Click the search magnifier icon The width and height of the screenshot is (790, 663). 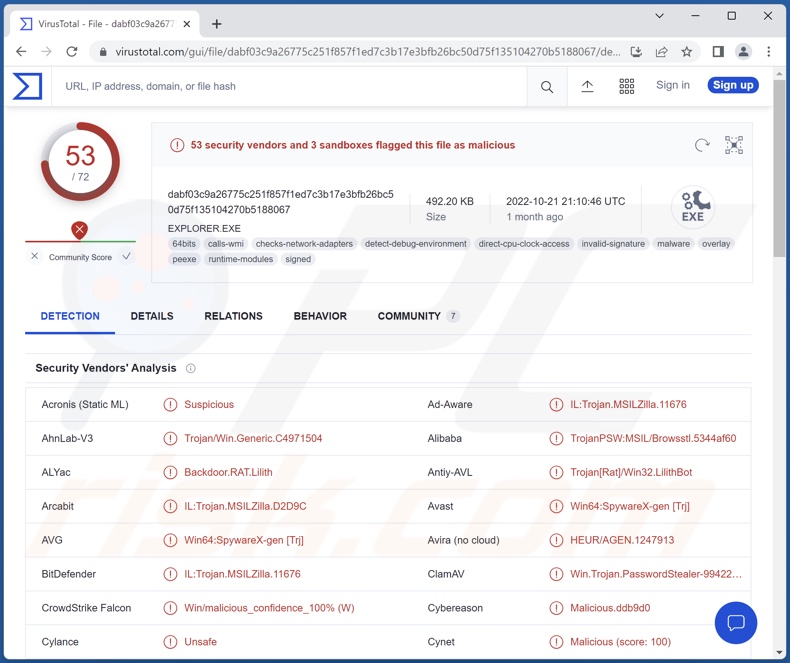point(547,87)
